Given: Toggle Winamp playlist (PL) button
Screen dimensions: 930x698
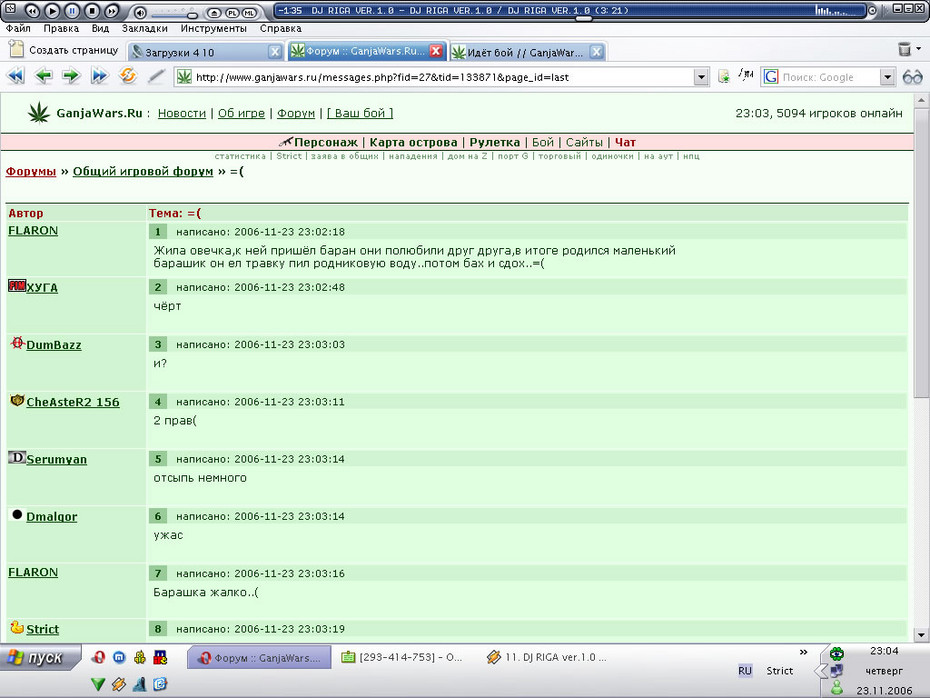Looking at the screenshot, I should click(x=232, y=12).
